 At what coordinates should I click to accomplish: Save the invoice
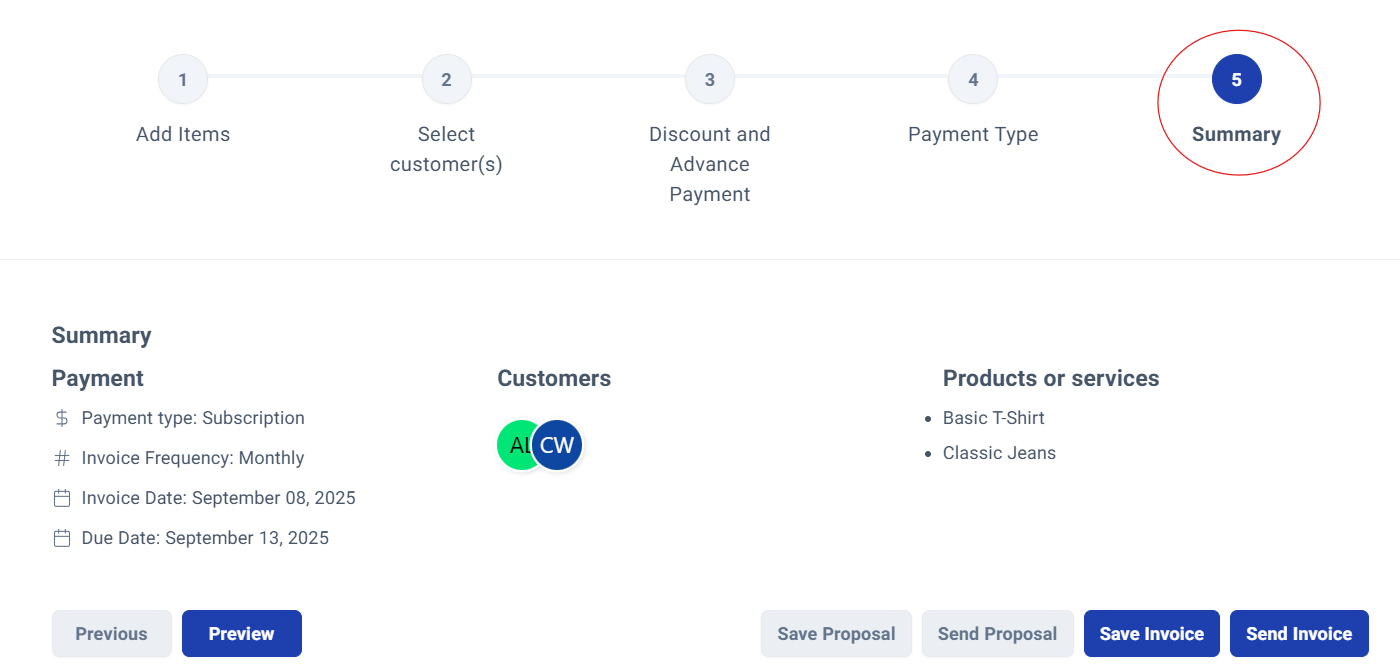pyautogui.click(x=1152, y=634)
